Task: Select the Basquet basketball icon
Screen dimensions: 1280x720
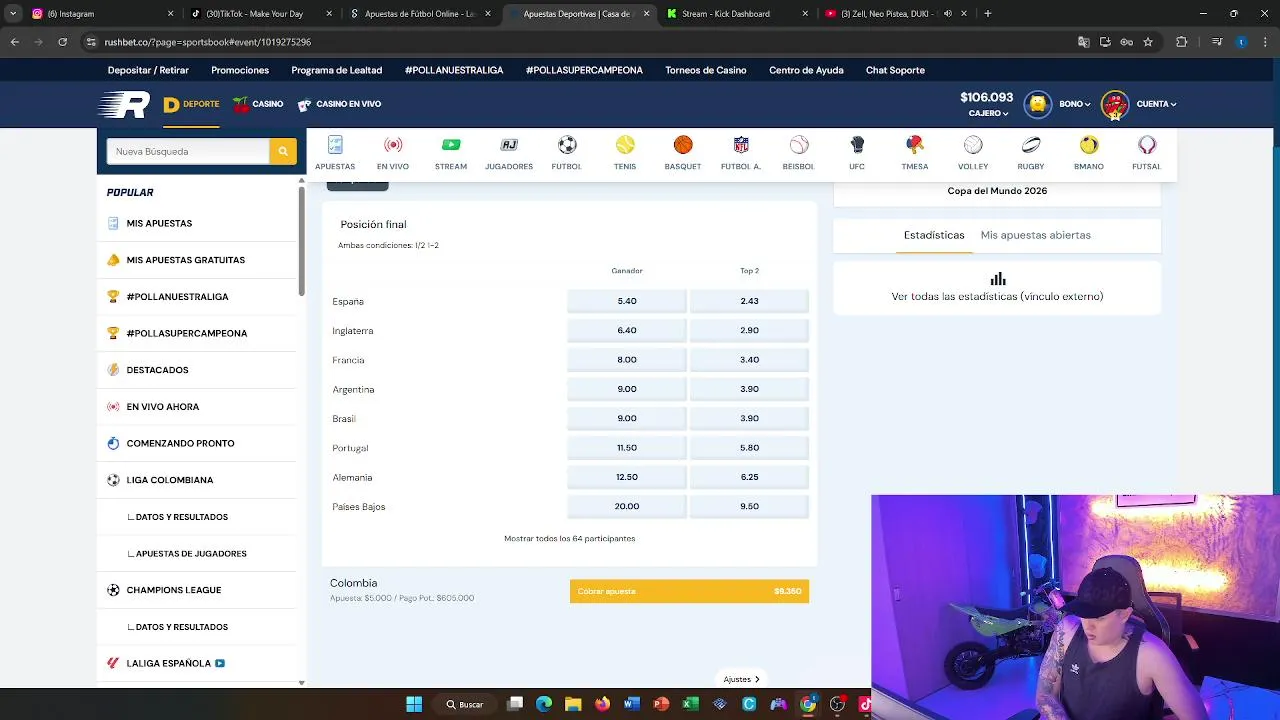Action: (x=683, y=145)
